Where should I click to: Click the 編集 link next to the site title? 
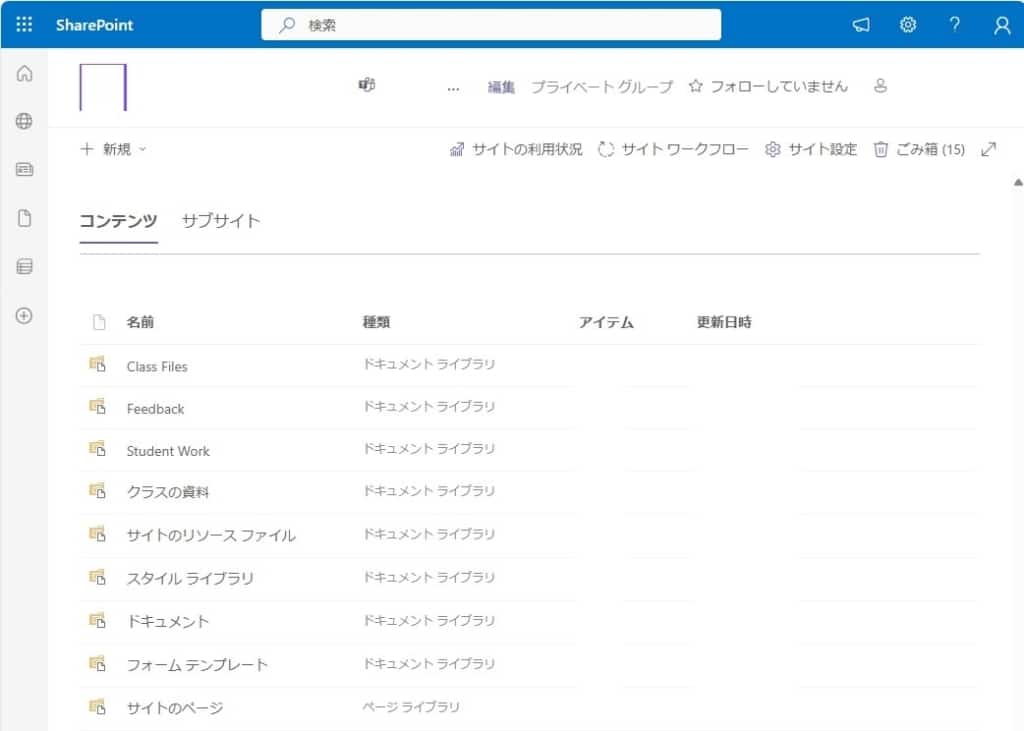pos(500,87)
